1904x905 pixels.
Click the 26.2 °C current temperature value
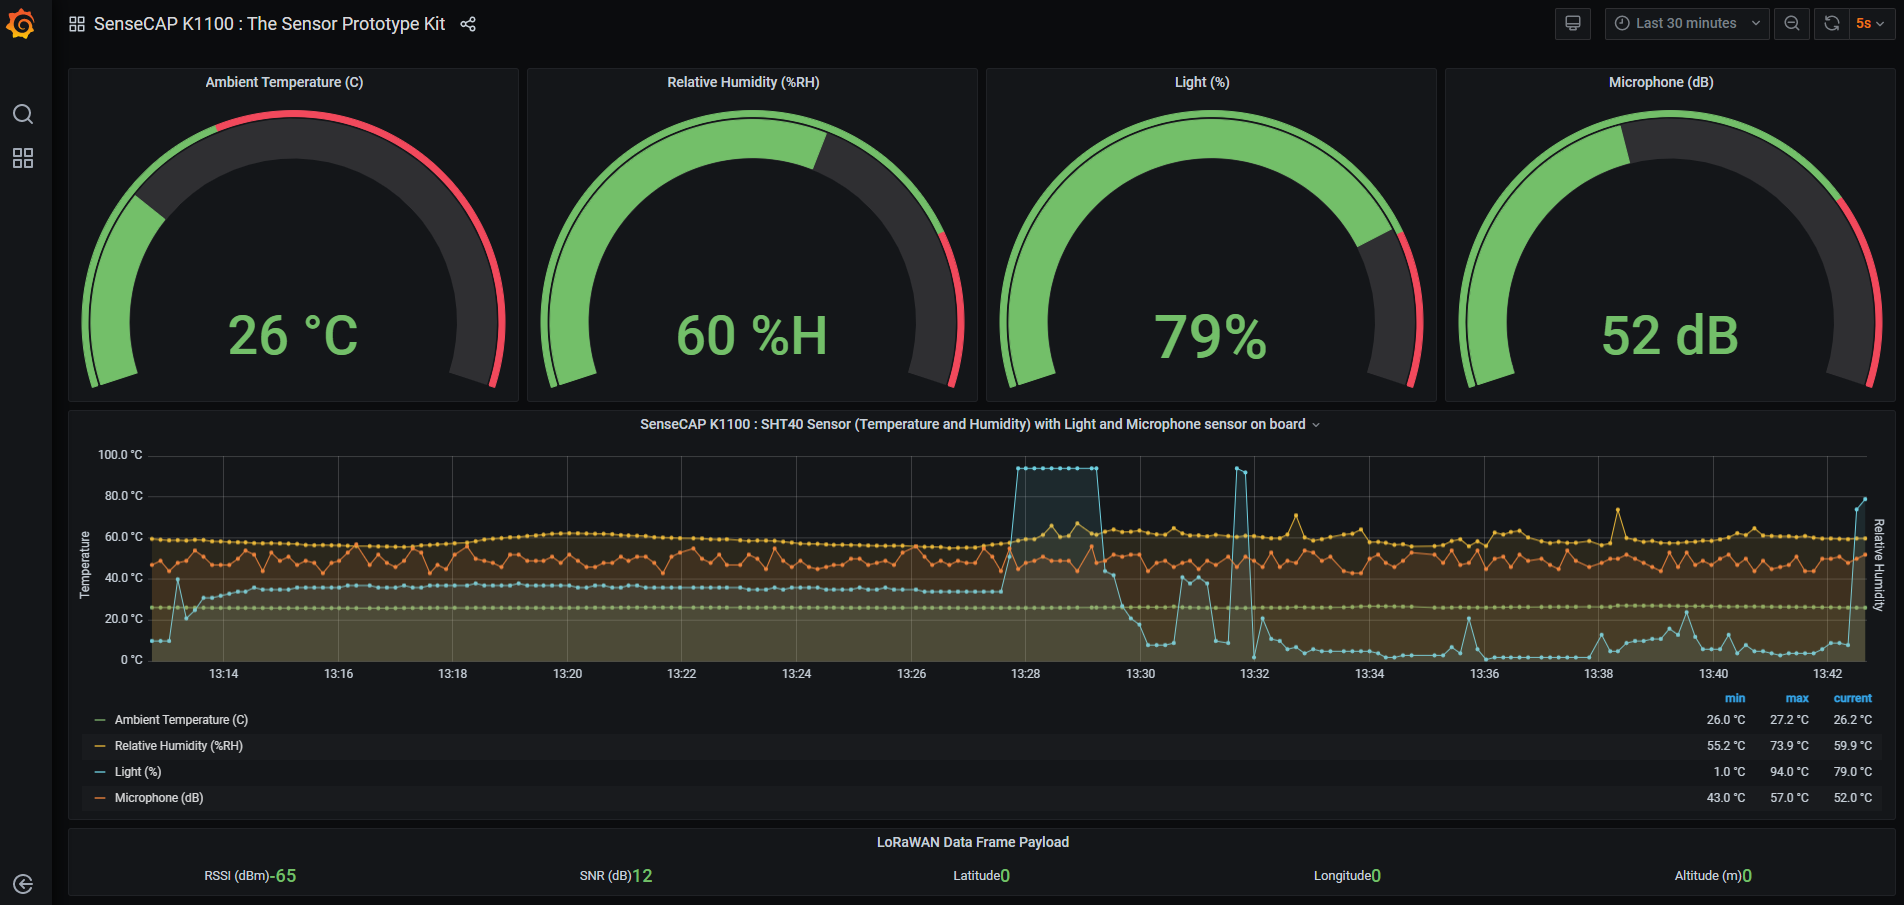point(1853,720)
